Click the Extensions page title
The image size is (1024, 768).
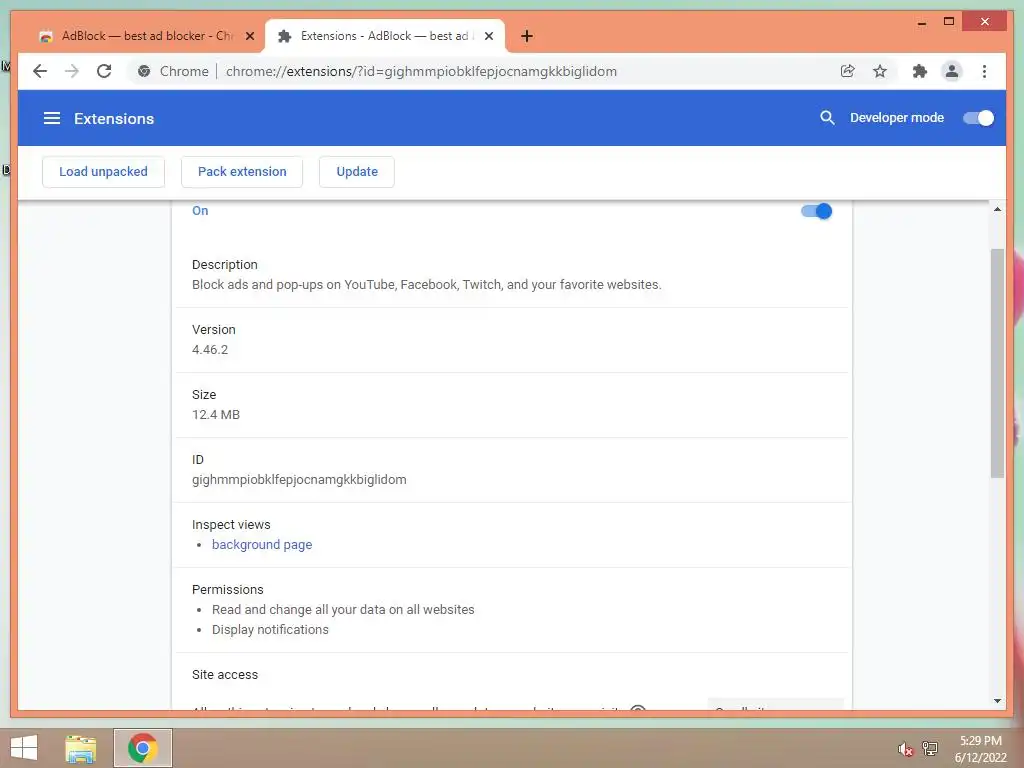114,118
